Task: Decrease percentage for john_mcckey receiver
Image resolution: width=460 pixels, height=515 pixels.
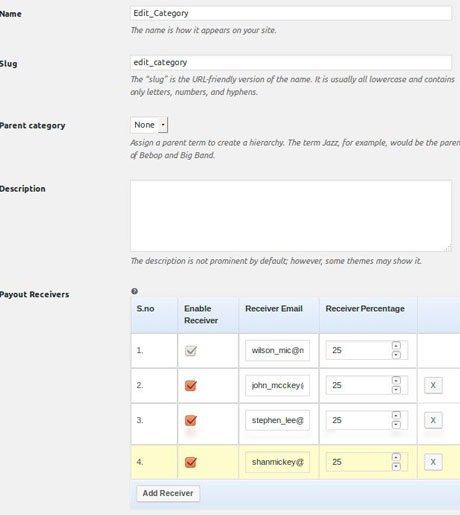Action: [396, 390]
